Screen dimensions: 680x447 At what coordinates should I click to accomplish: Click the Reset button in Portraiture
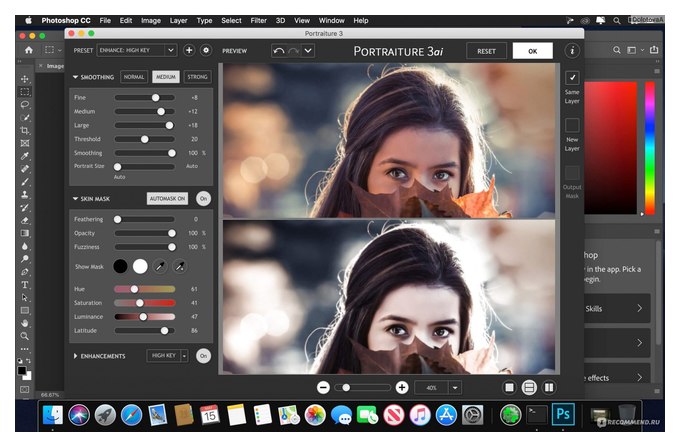486,51
